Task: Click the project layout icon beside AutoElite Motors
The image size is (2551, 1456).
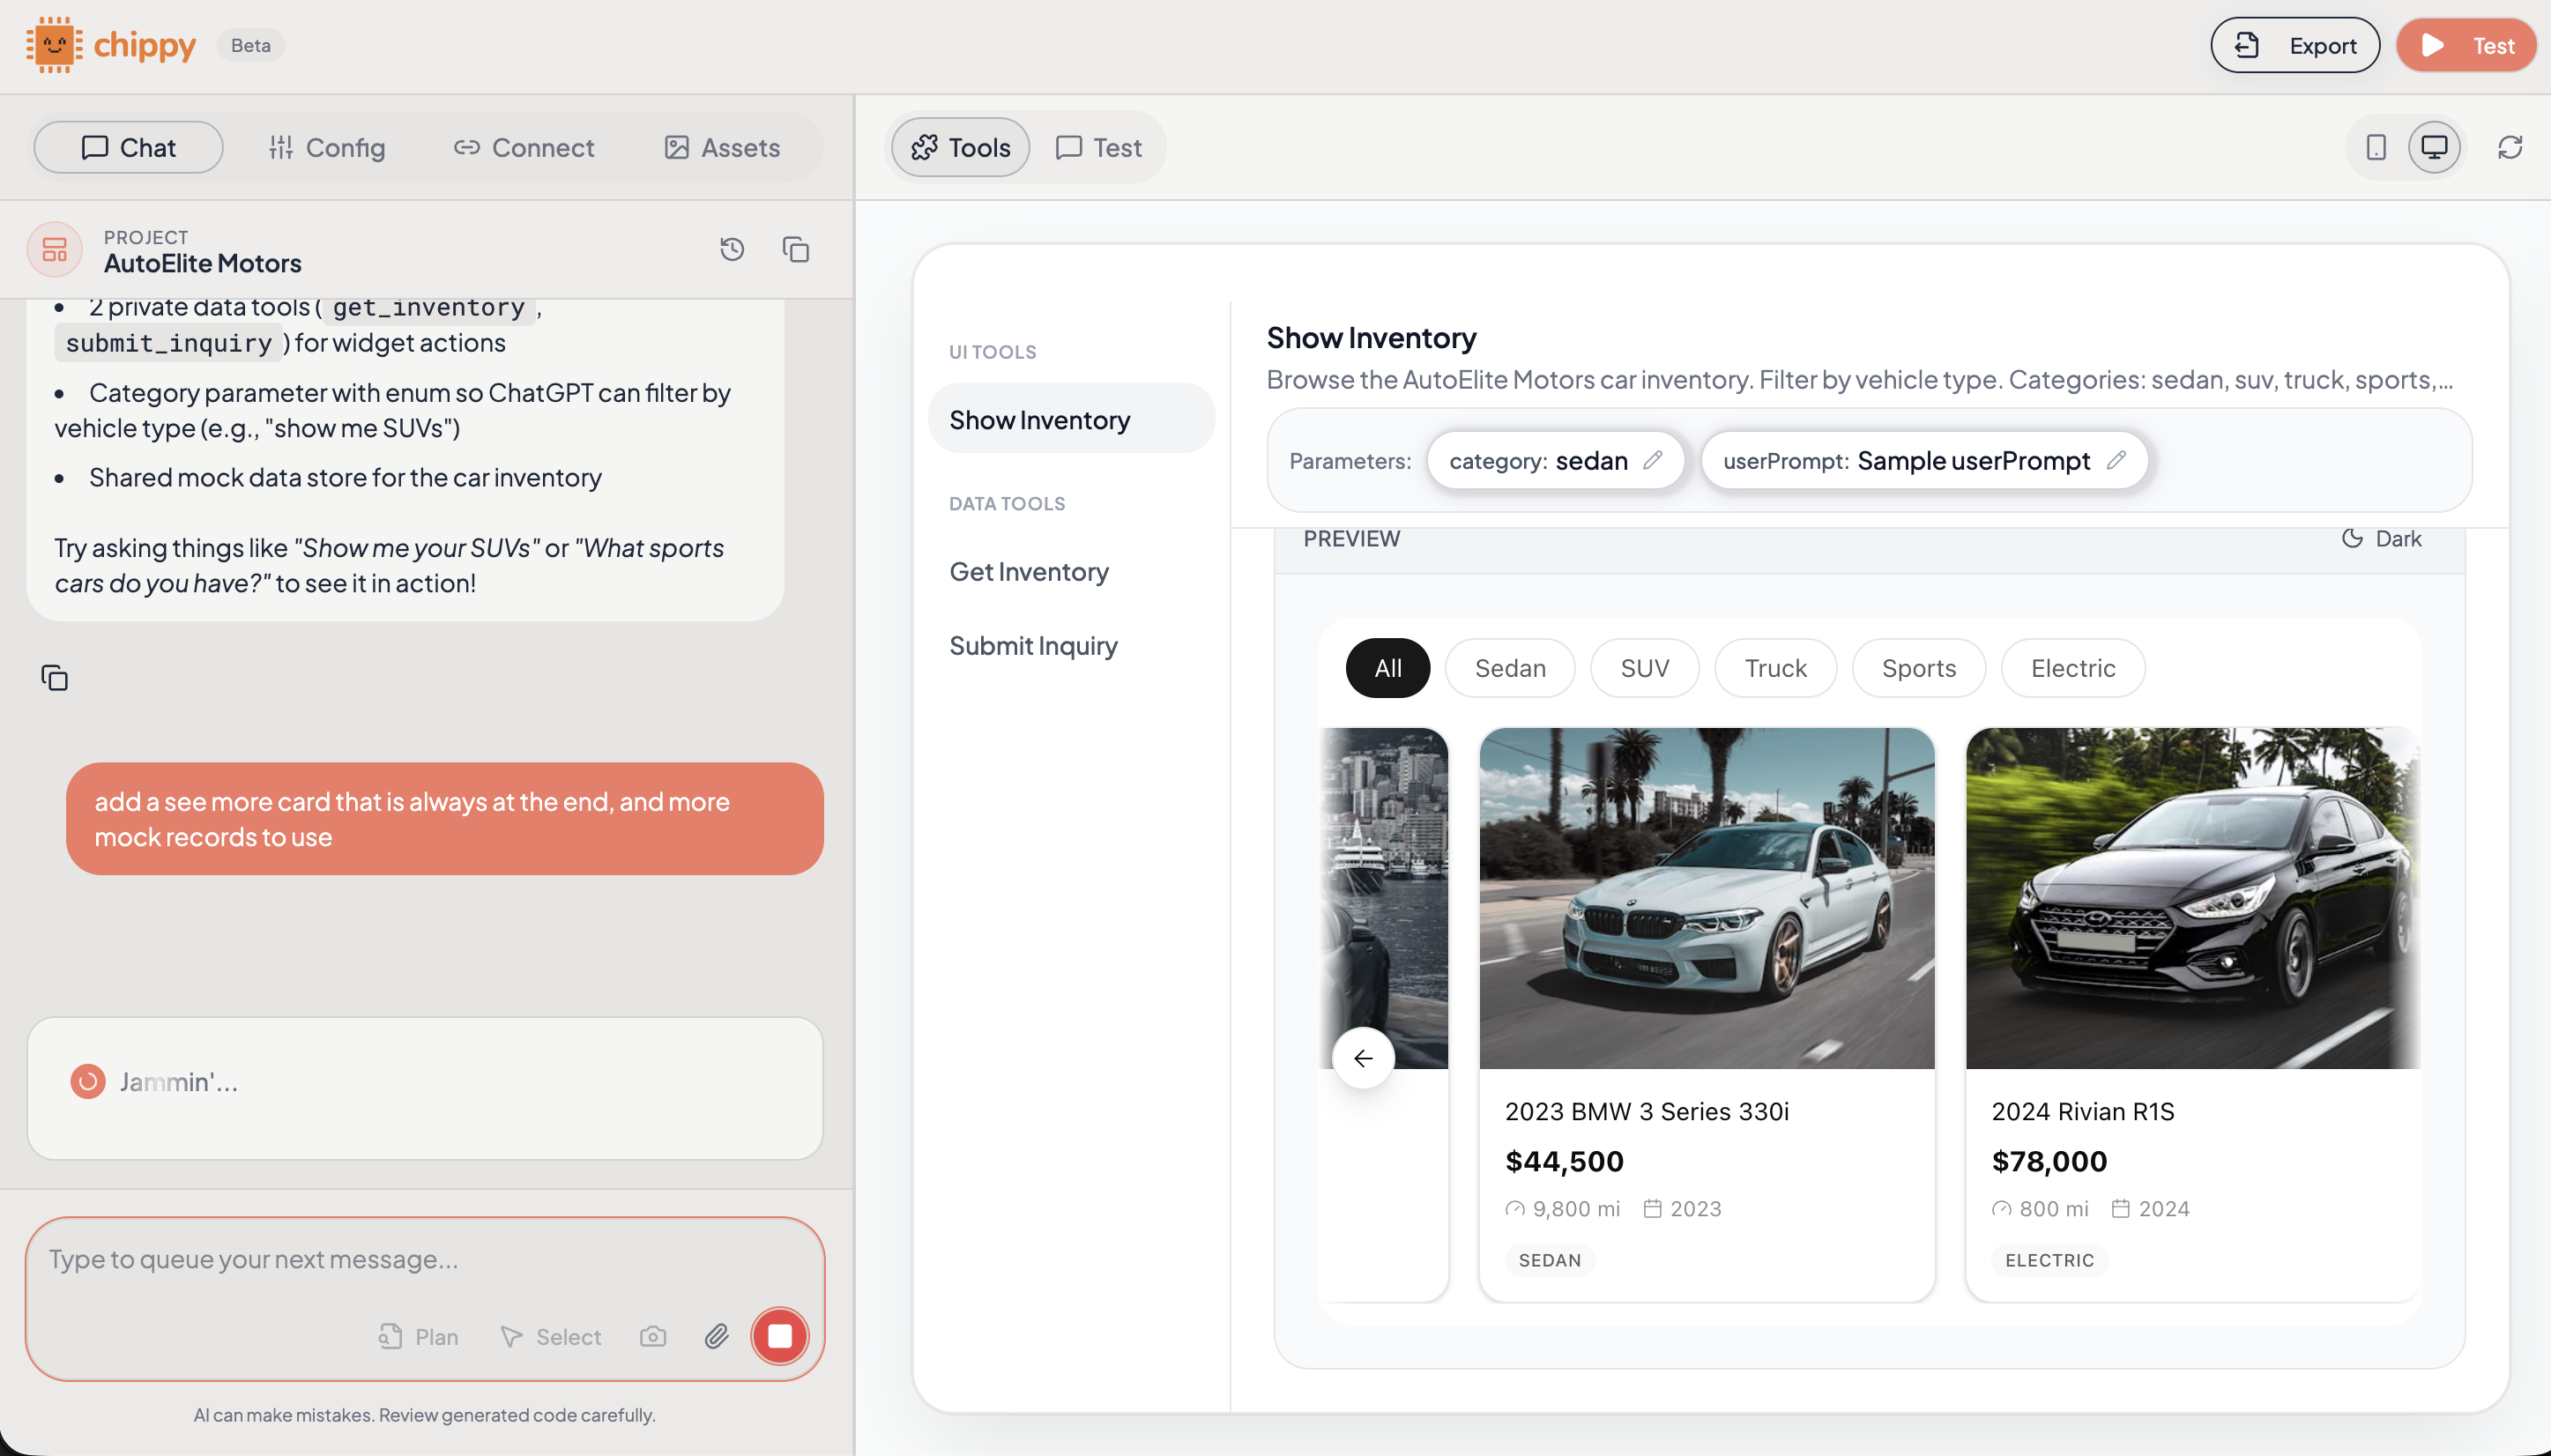Action: pos(54,249)
